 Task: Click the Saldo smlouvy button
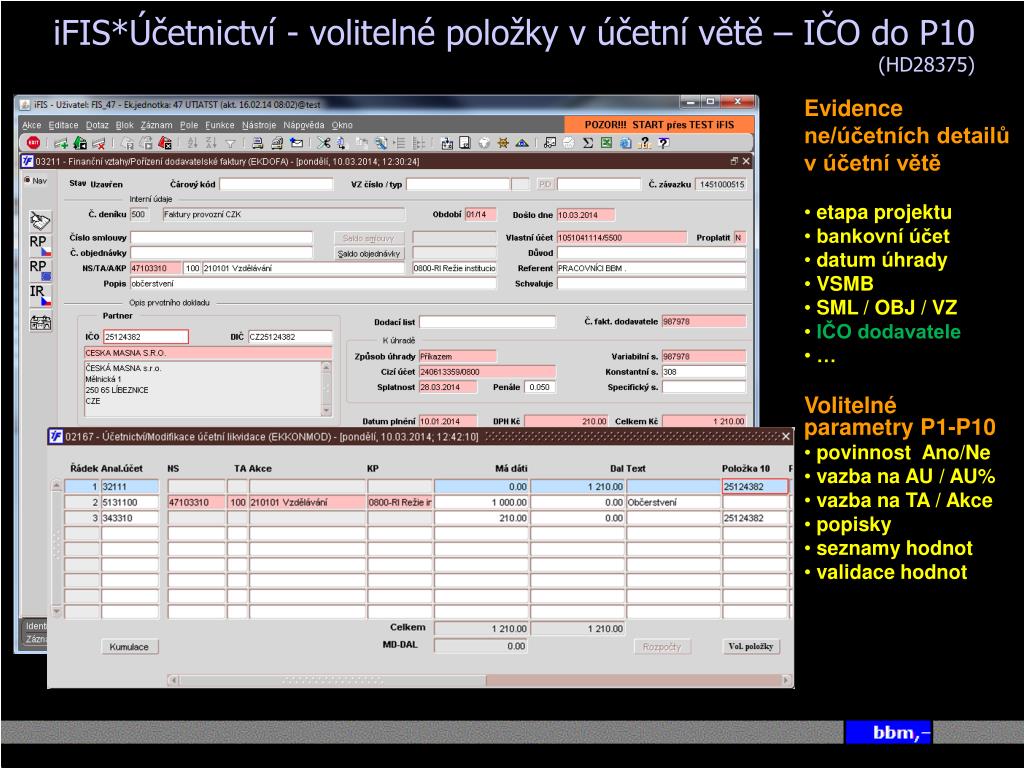click(x=369, y=238)
